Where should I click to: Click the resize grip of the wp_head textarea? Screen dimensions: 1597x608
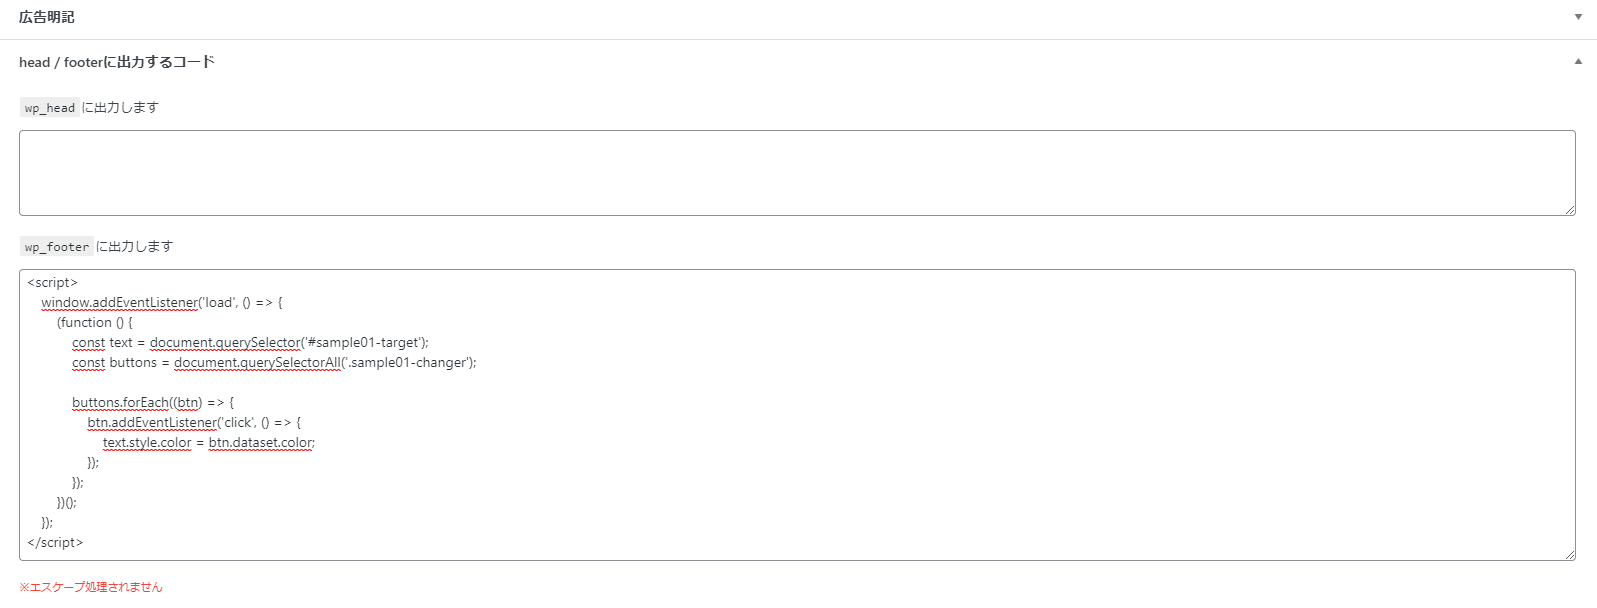click(x=1569, y=210)
